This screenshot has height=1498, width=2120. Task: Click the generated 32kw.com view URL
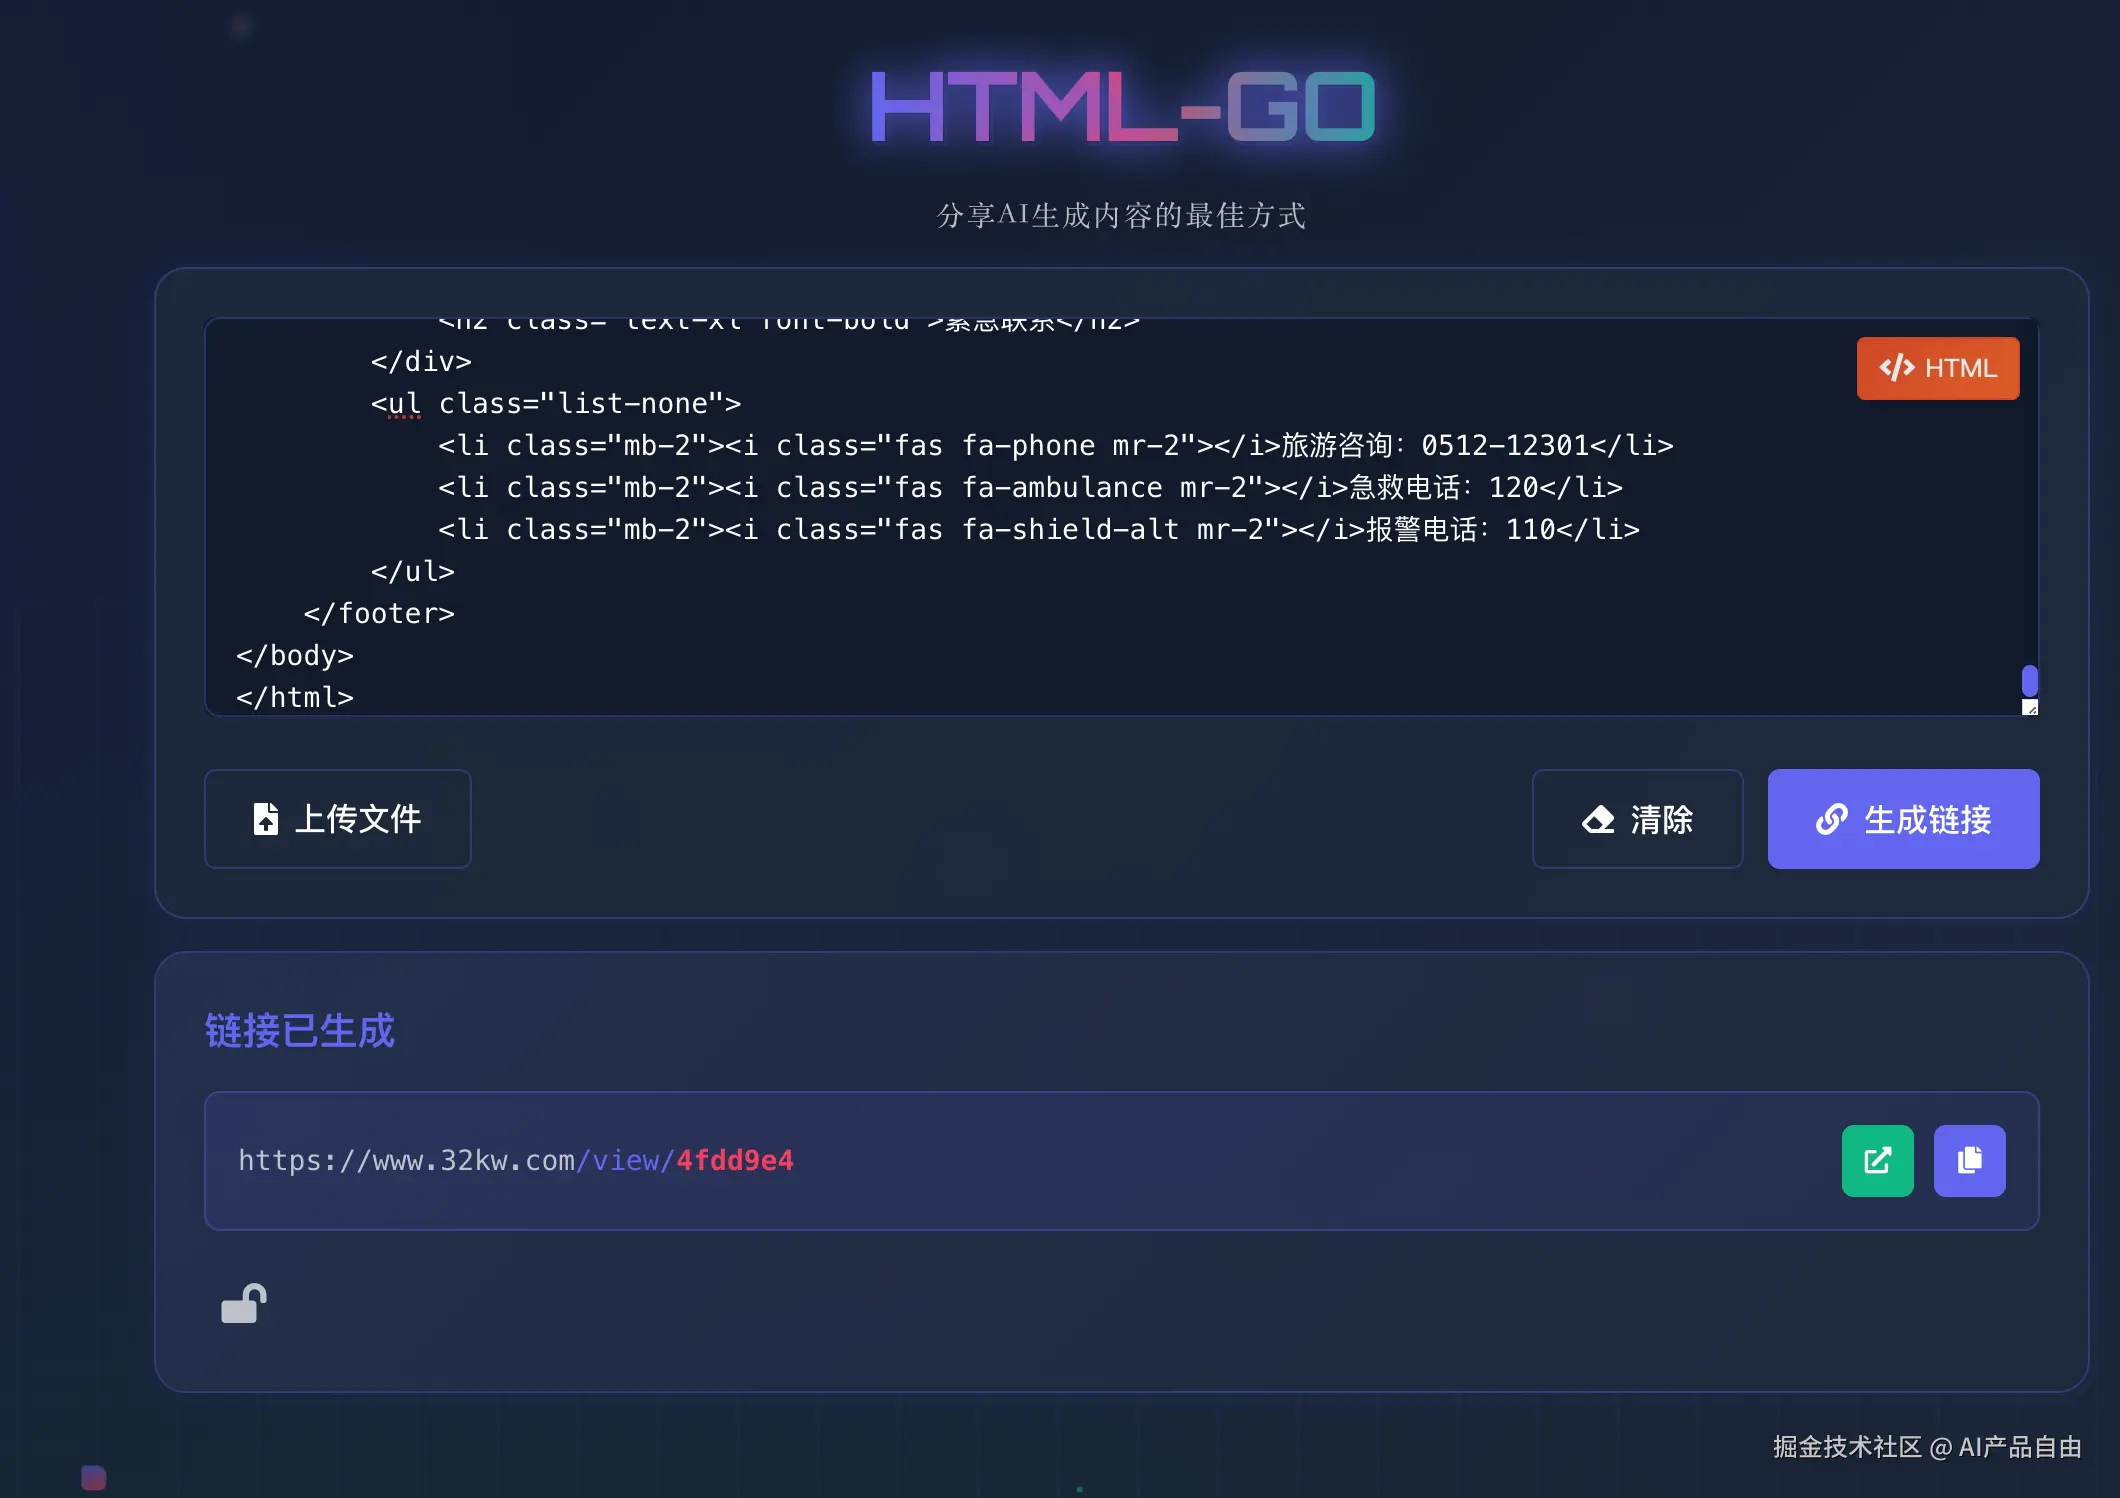(516, 1160)
